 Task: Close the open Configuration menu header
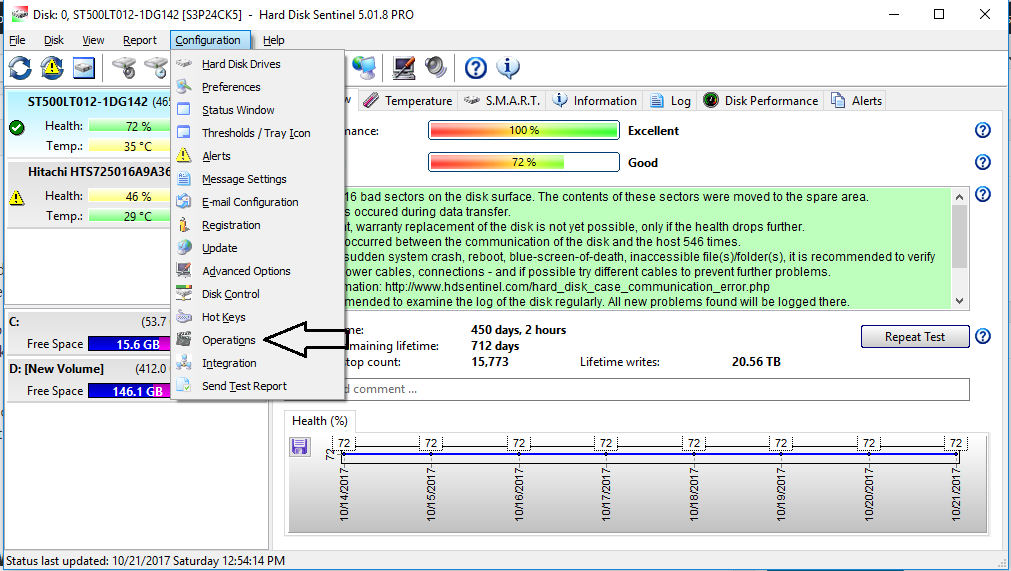tap(210, 40)
